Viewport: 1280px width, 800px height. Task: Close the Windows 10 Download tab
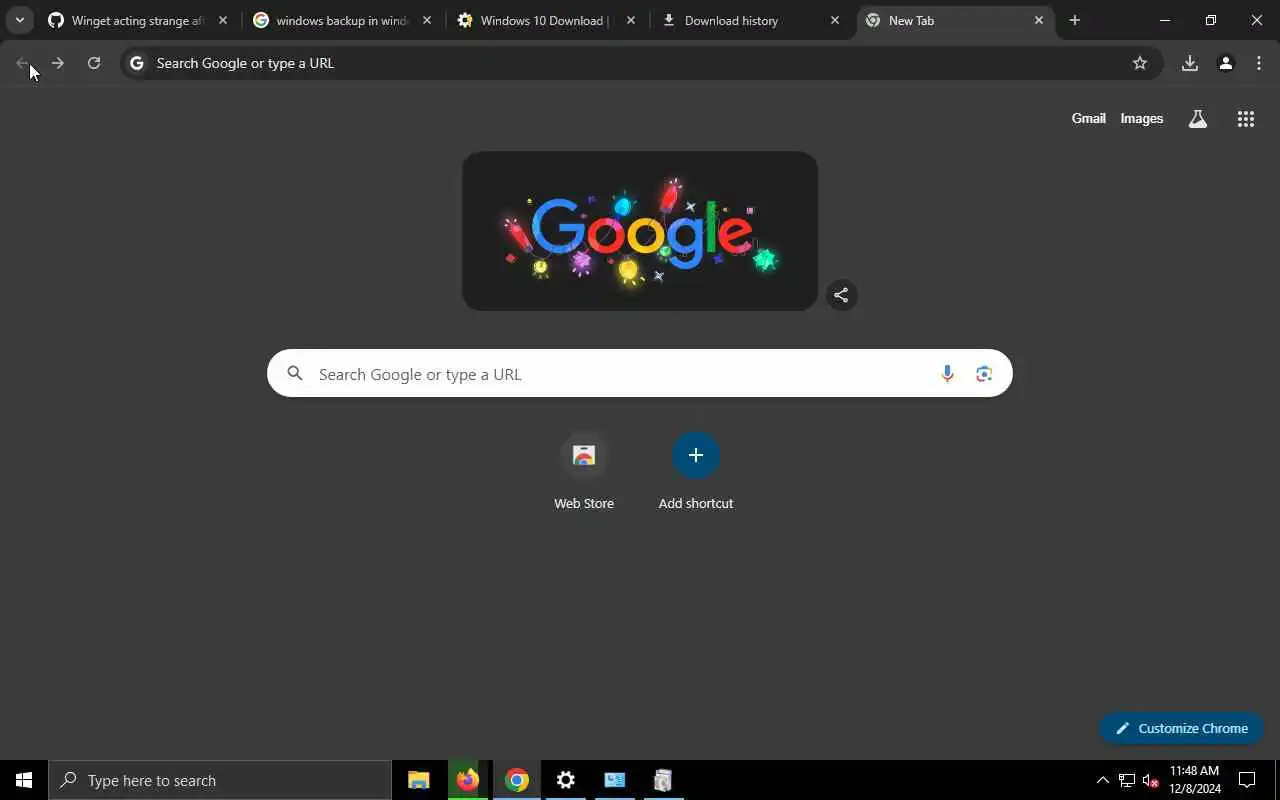click(x=631, y=20)
